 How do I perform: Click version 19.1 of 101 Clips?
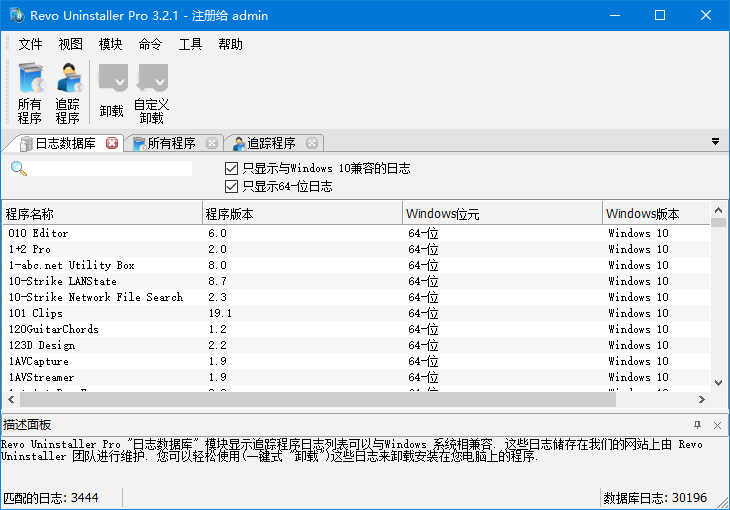220,313
